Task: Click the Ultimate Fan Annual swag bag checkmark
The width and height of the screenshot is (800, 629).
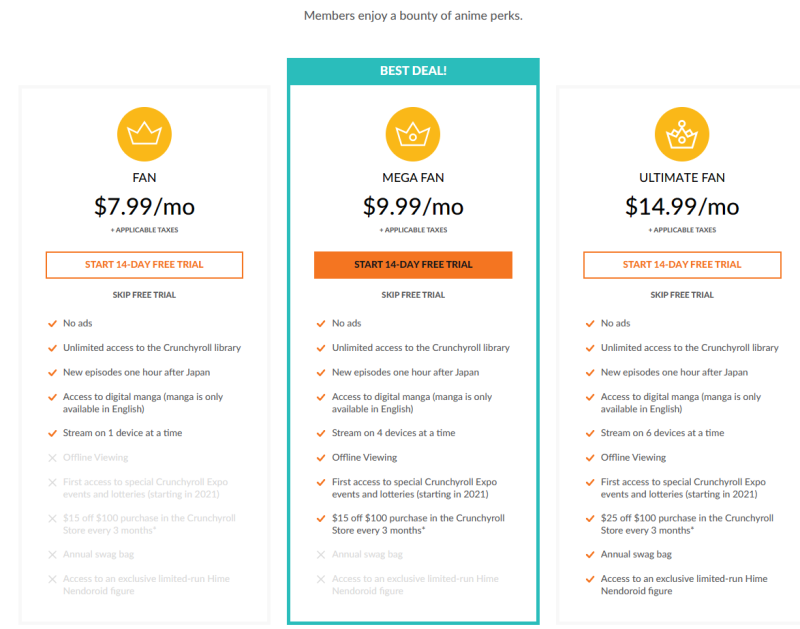Action: click(x=590, y=555)
